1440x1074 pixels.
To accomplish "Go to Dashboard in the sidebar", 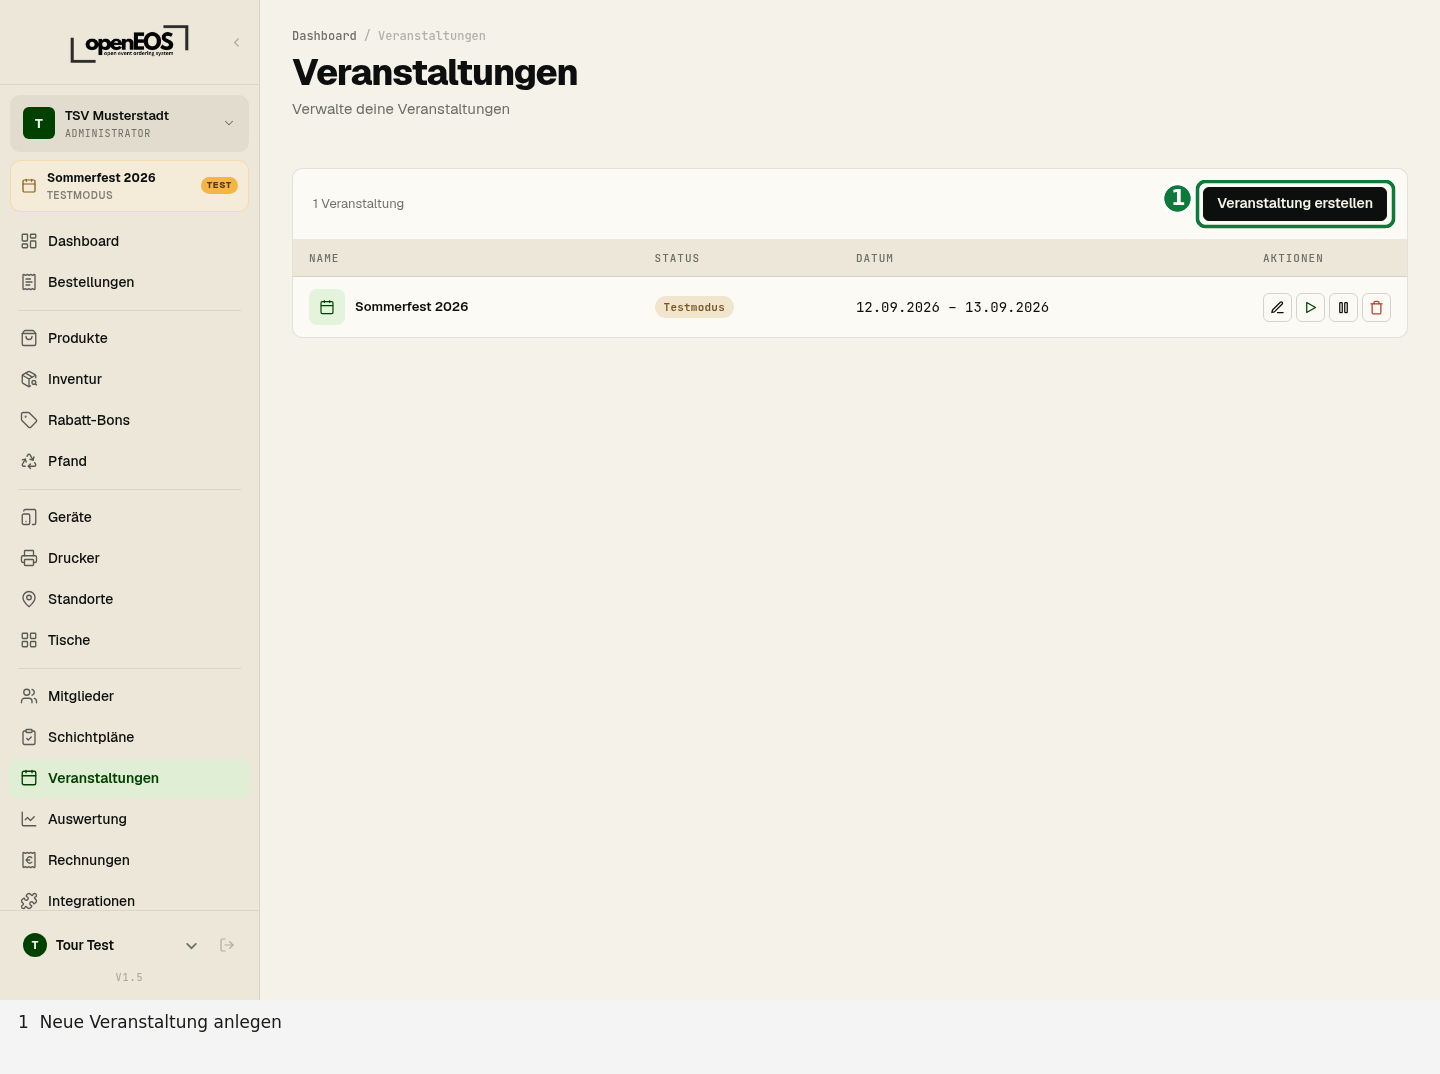I will [129, 241].
